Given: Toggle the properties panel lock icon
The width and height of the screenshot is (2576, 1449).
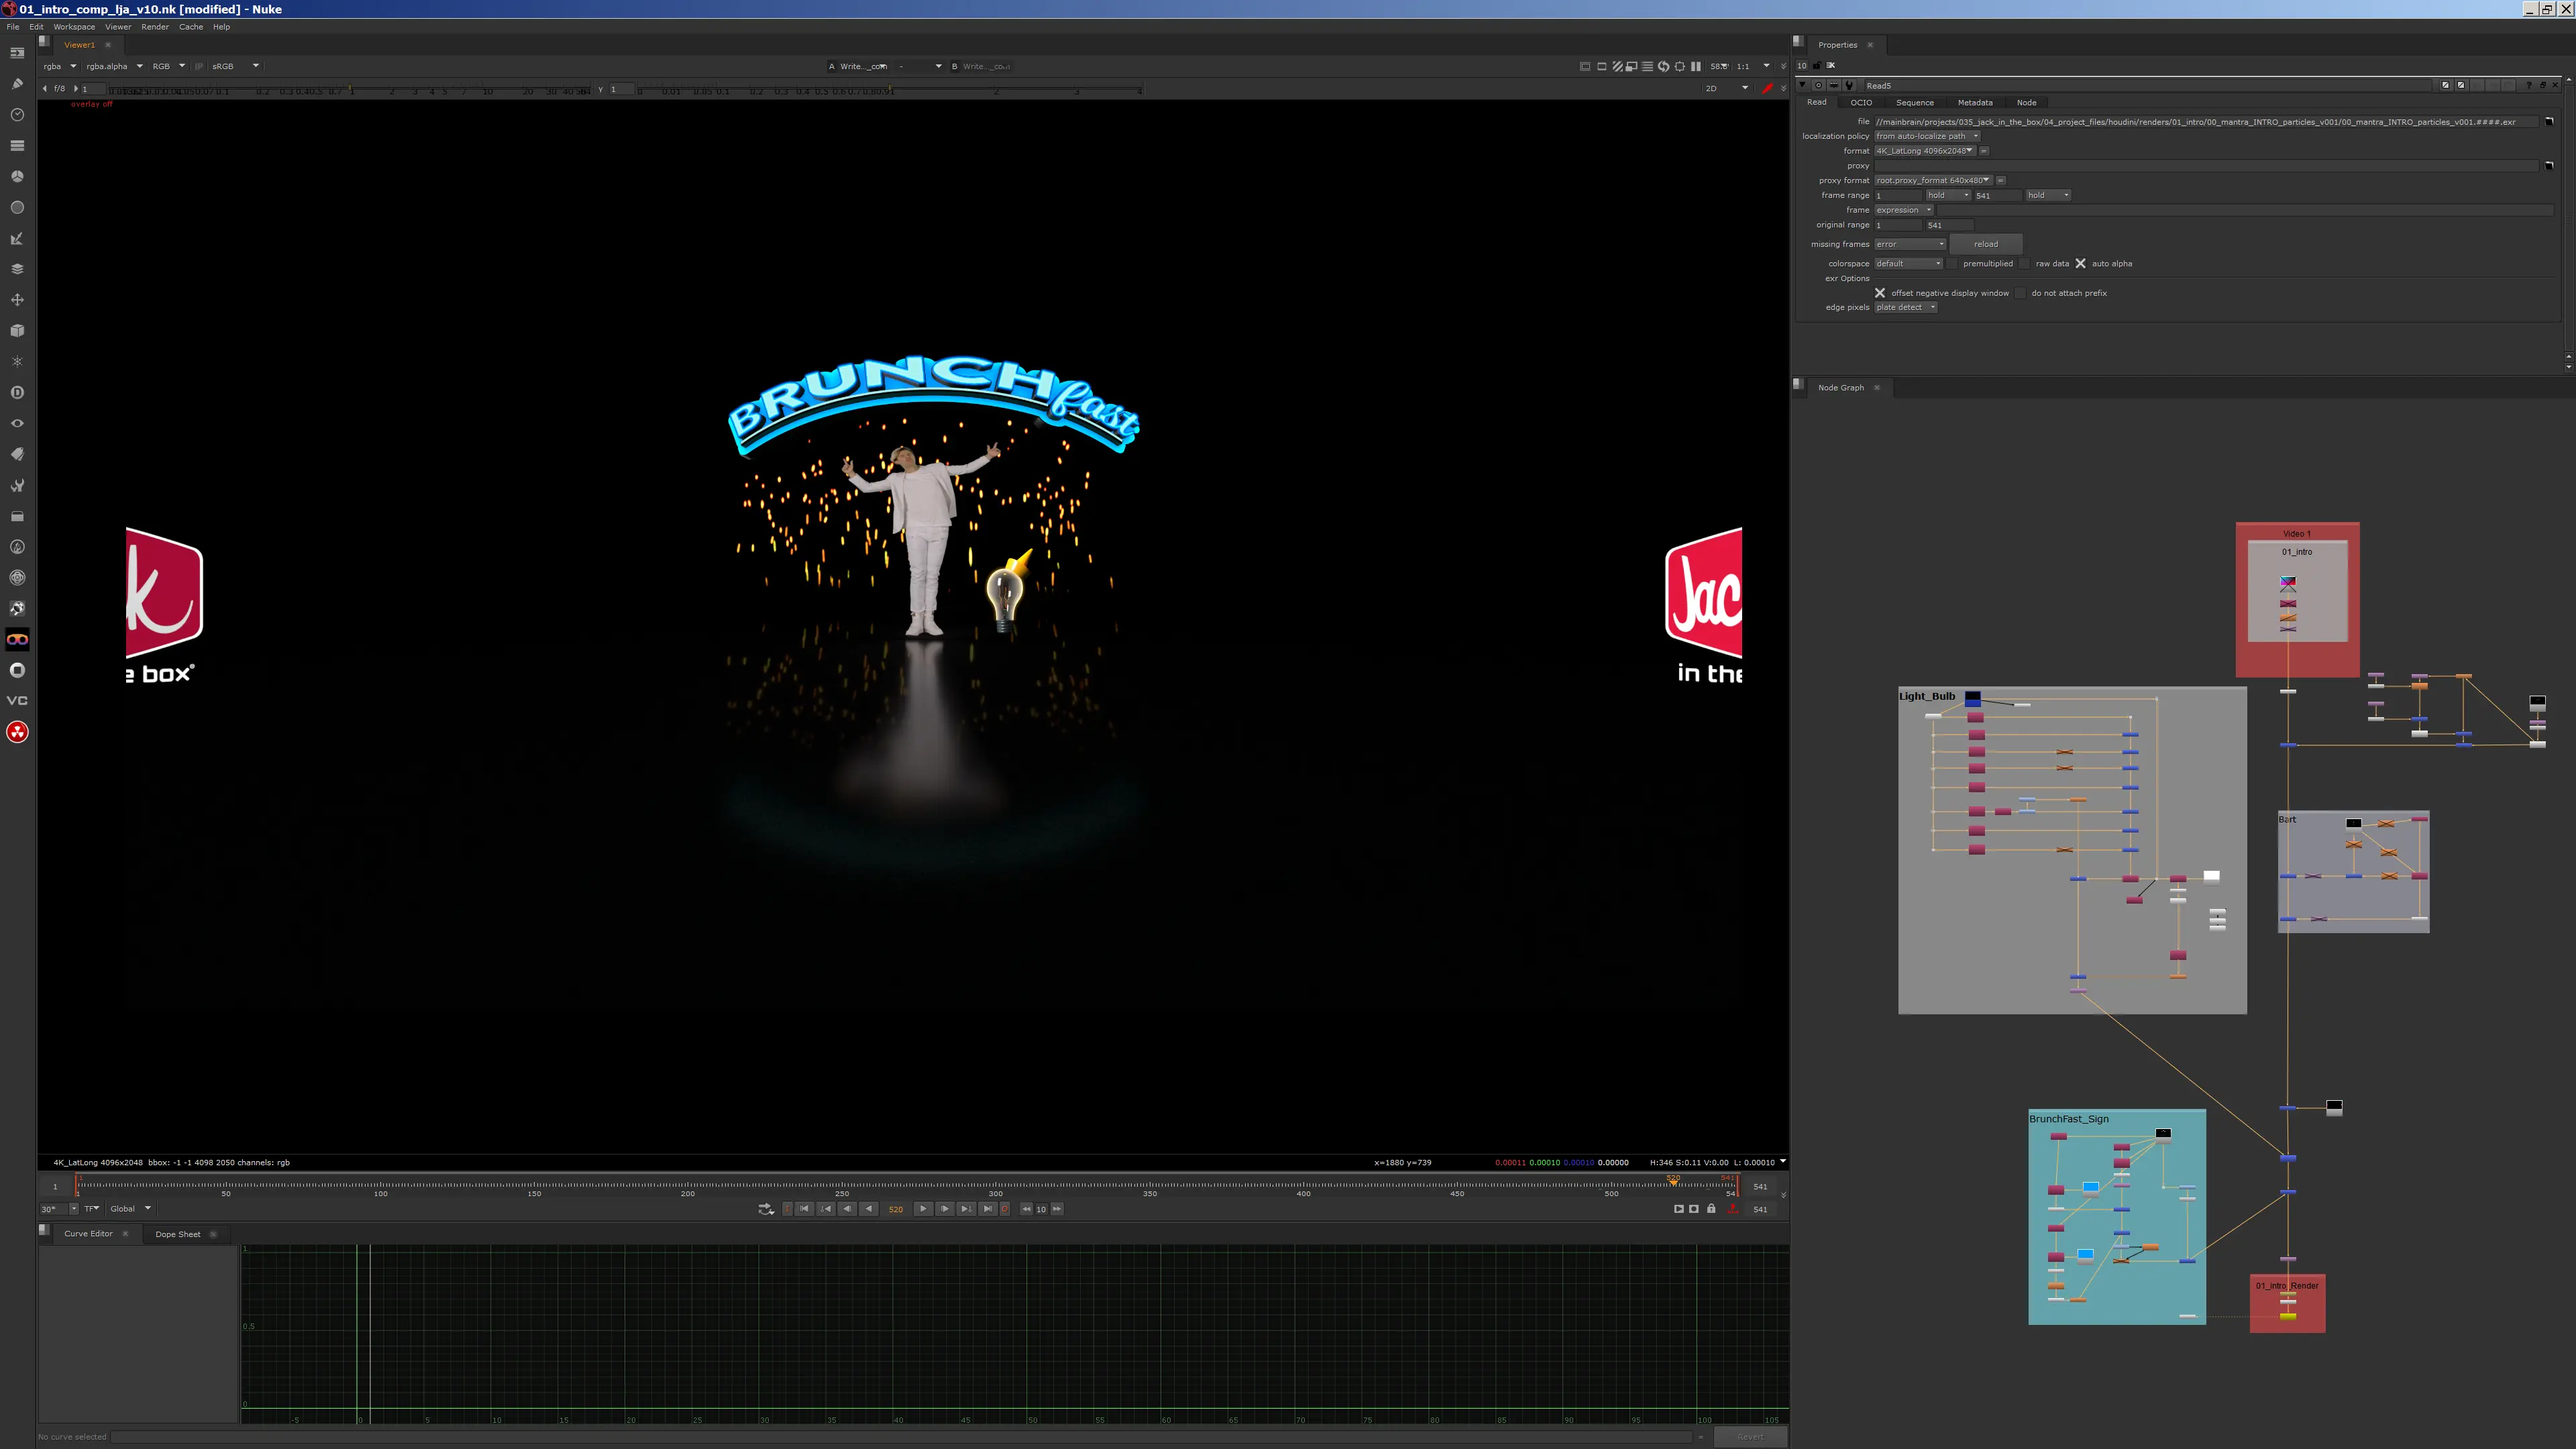Looking at the screenshot, I should pos(1817,65).
